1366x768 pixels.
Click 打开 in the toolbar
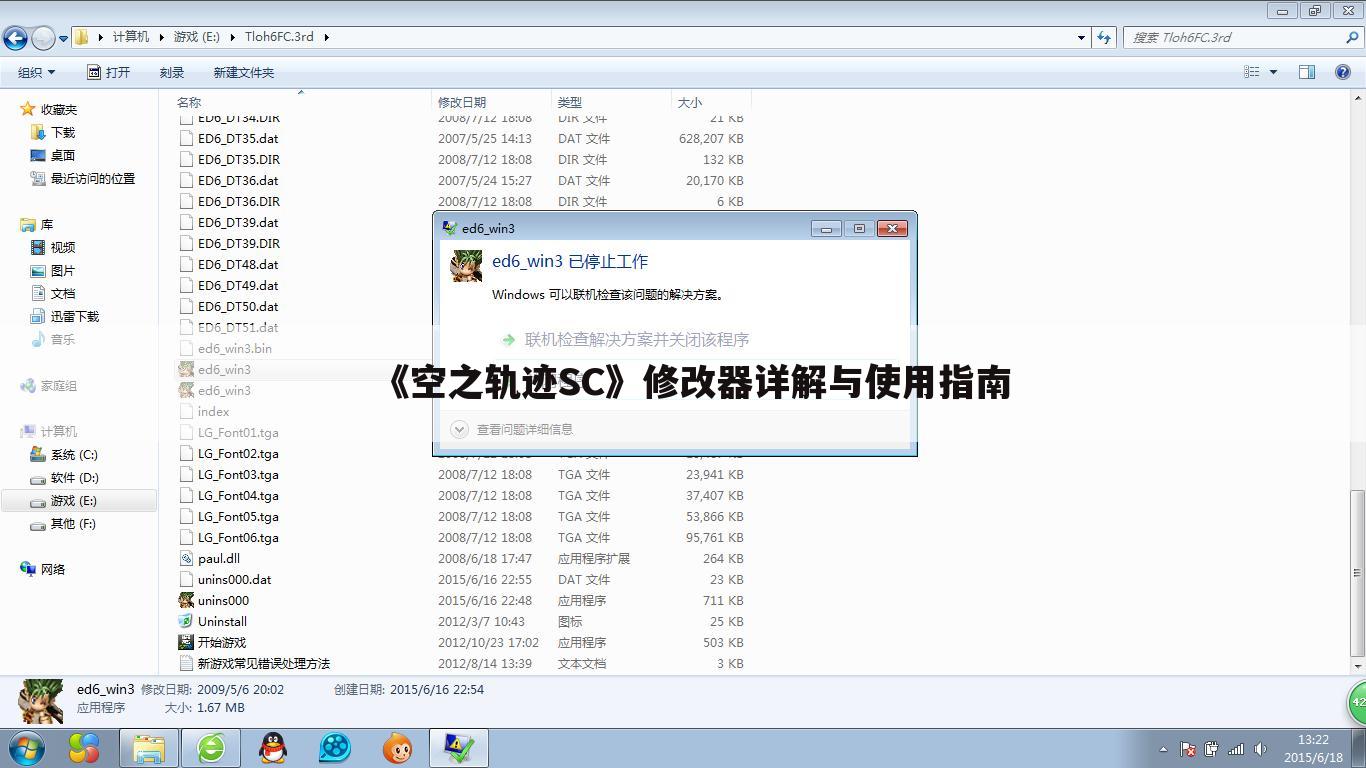[108, 72]
